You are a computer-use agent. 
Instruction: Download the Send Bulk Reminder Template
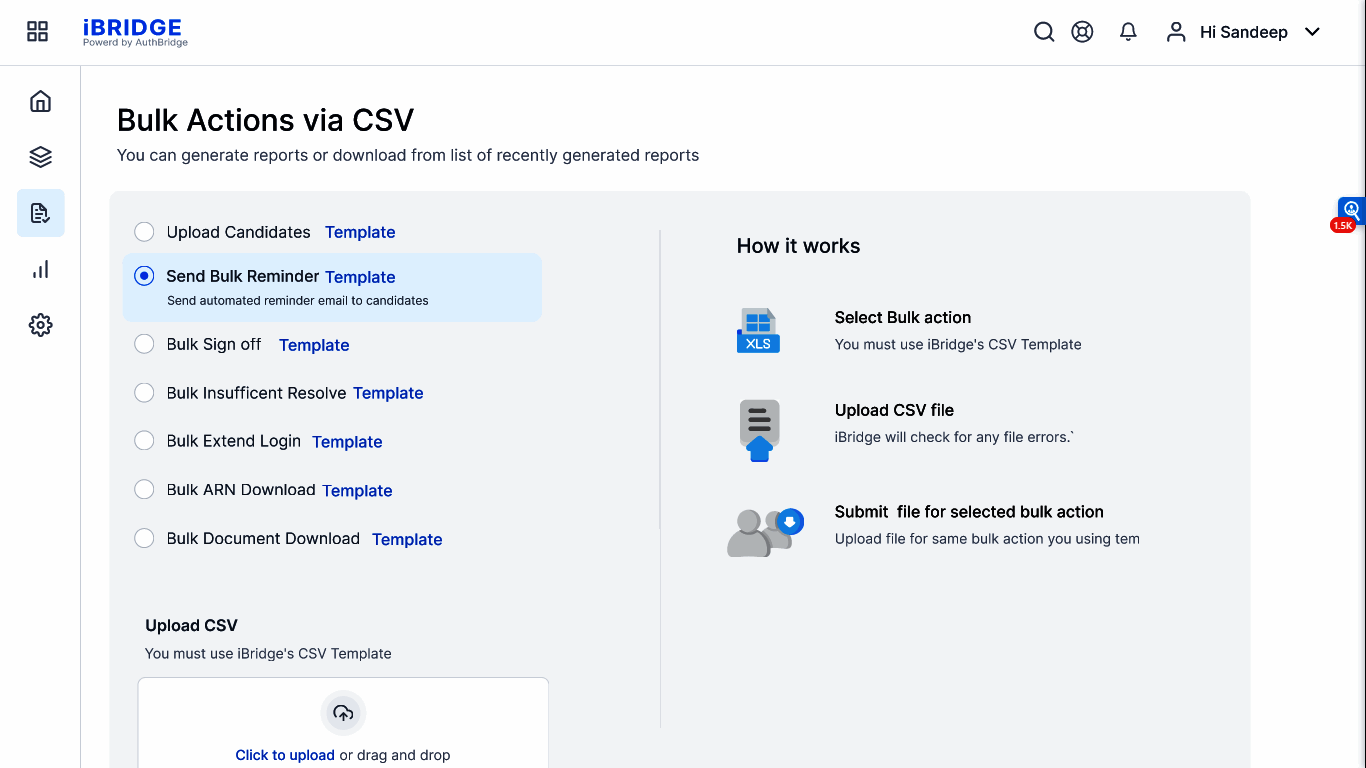[x=360, y=277]
